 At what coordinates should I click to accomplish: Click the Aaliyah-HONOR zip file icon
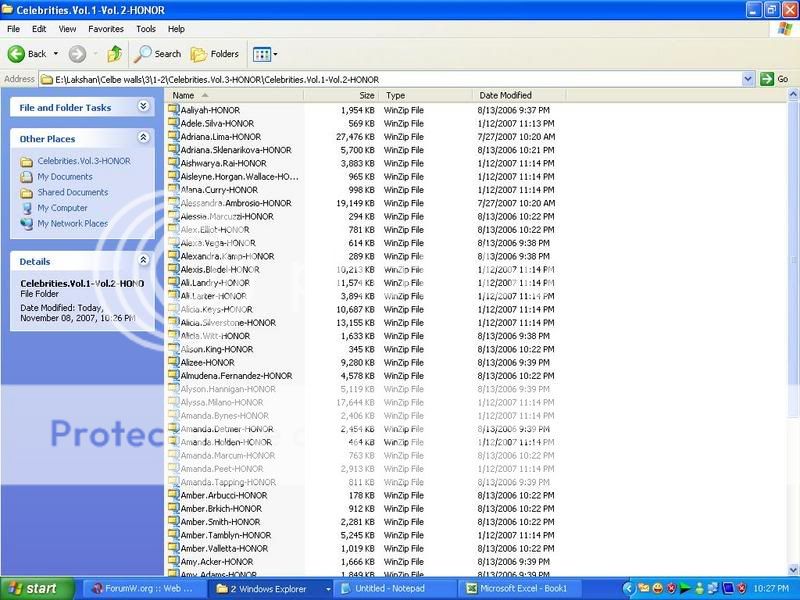point(173,110)
